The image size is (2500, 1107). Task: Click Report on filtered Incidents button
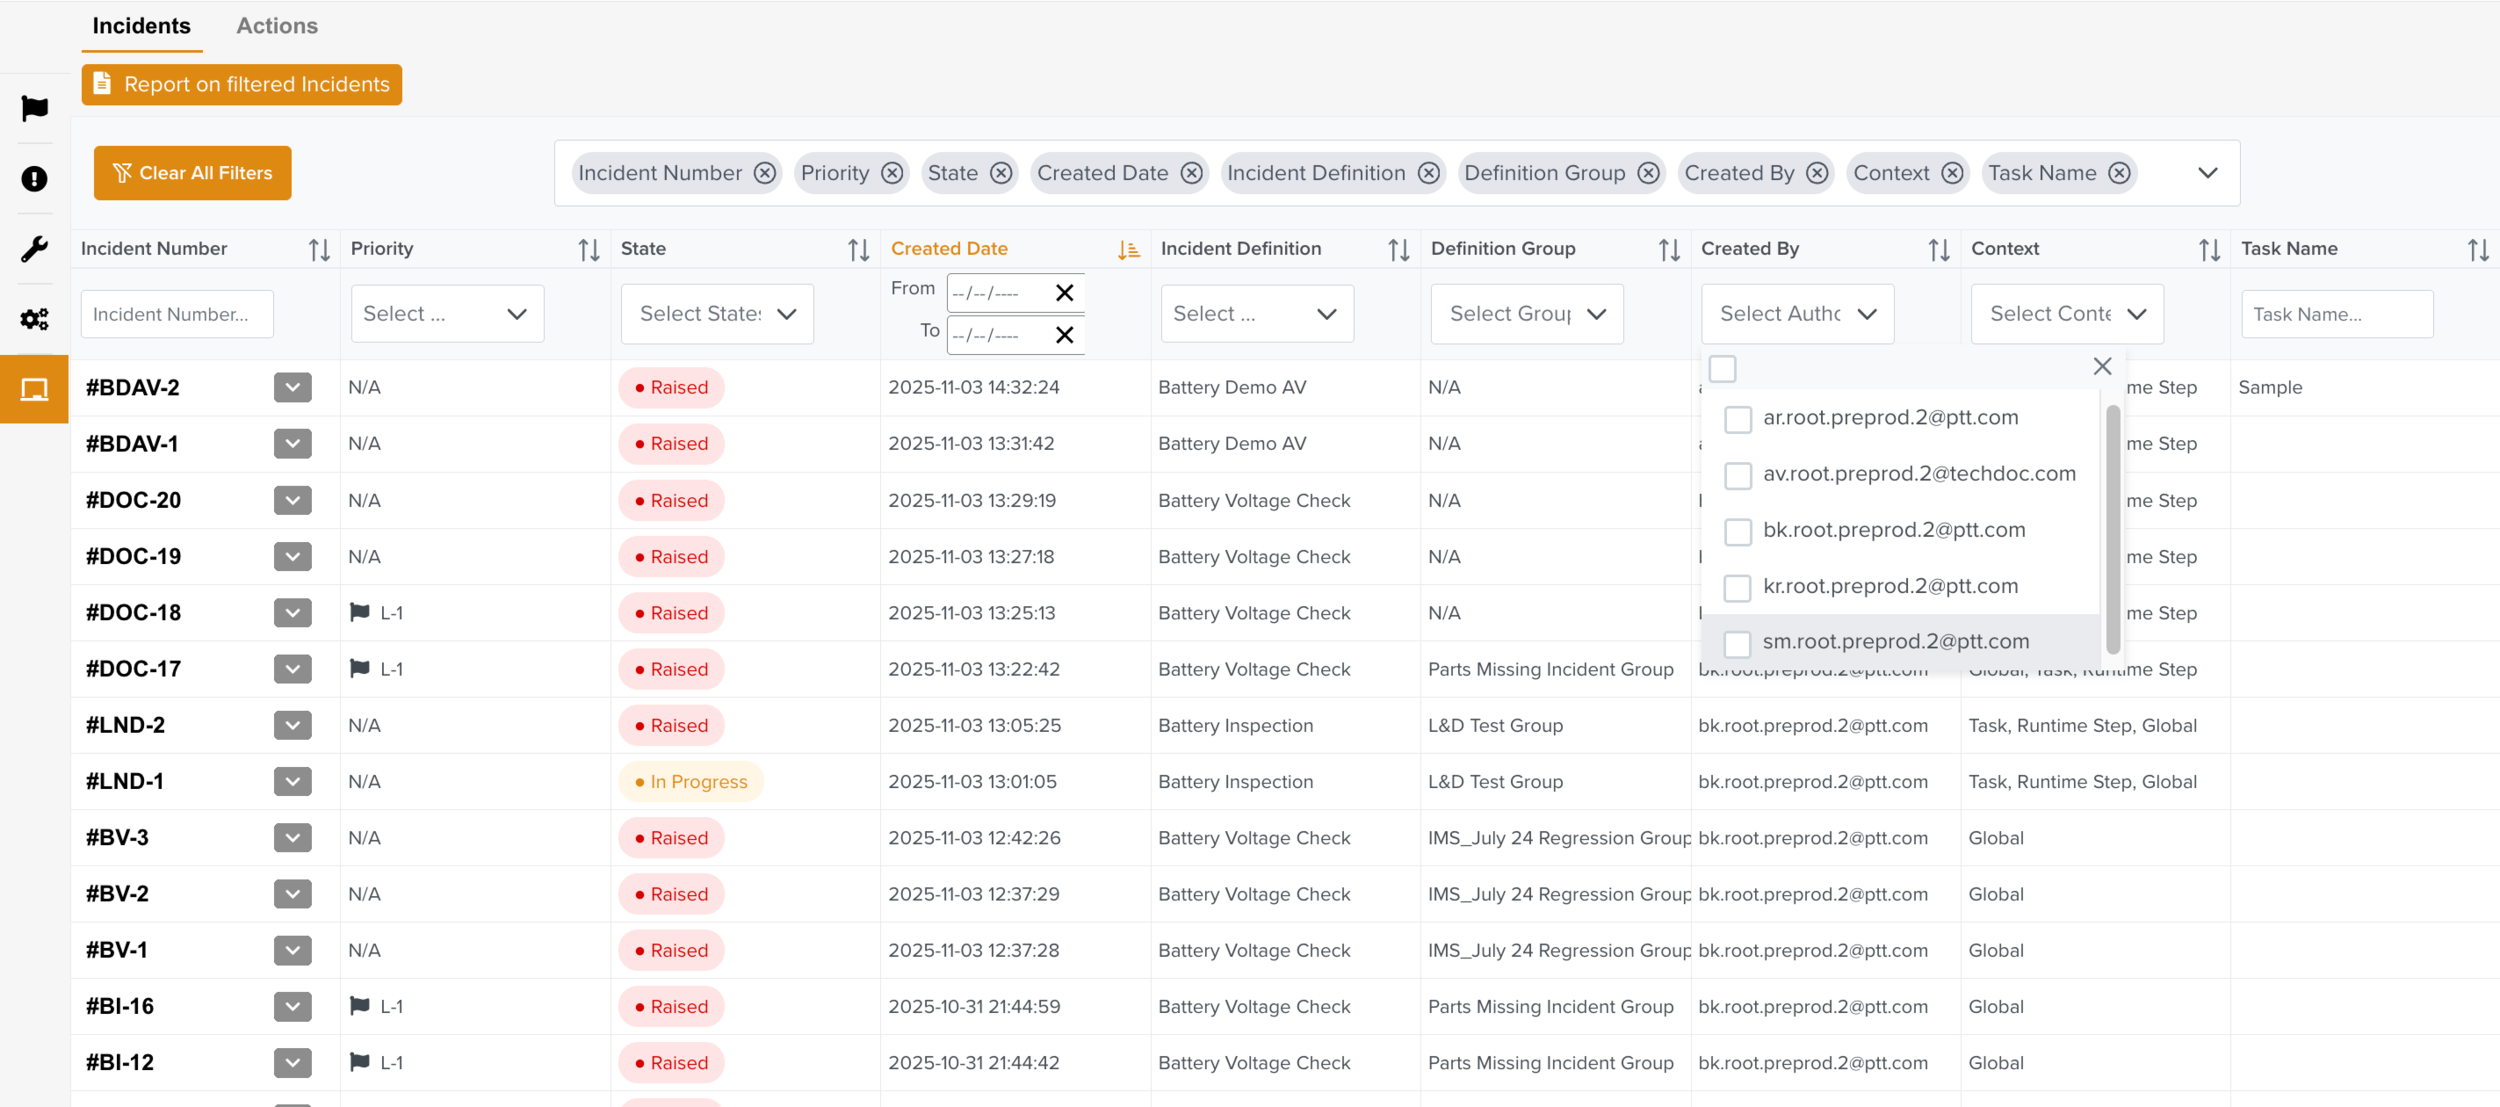[242, 85]
